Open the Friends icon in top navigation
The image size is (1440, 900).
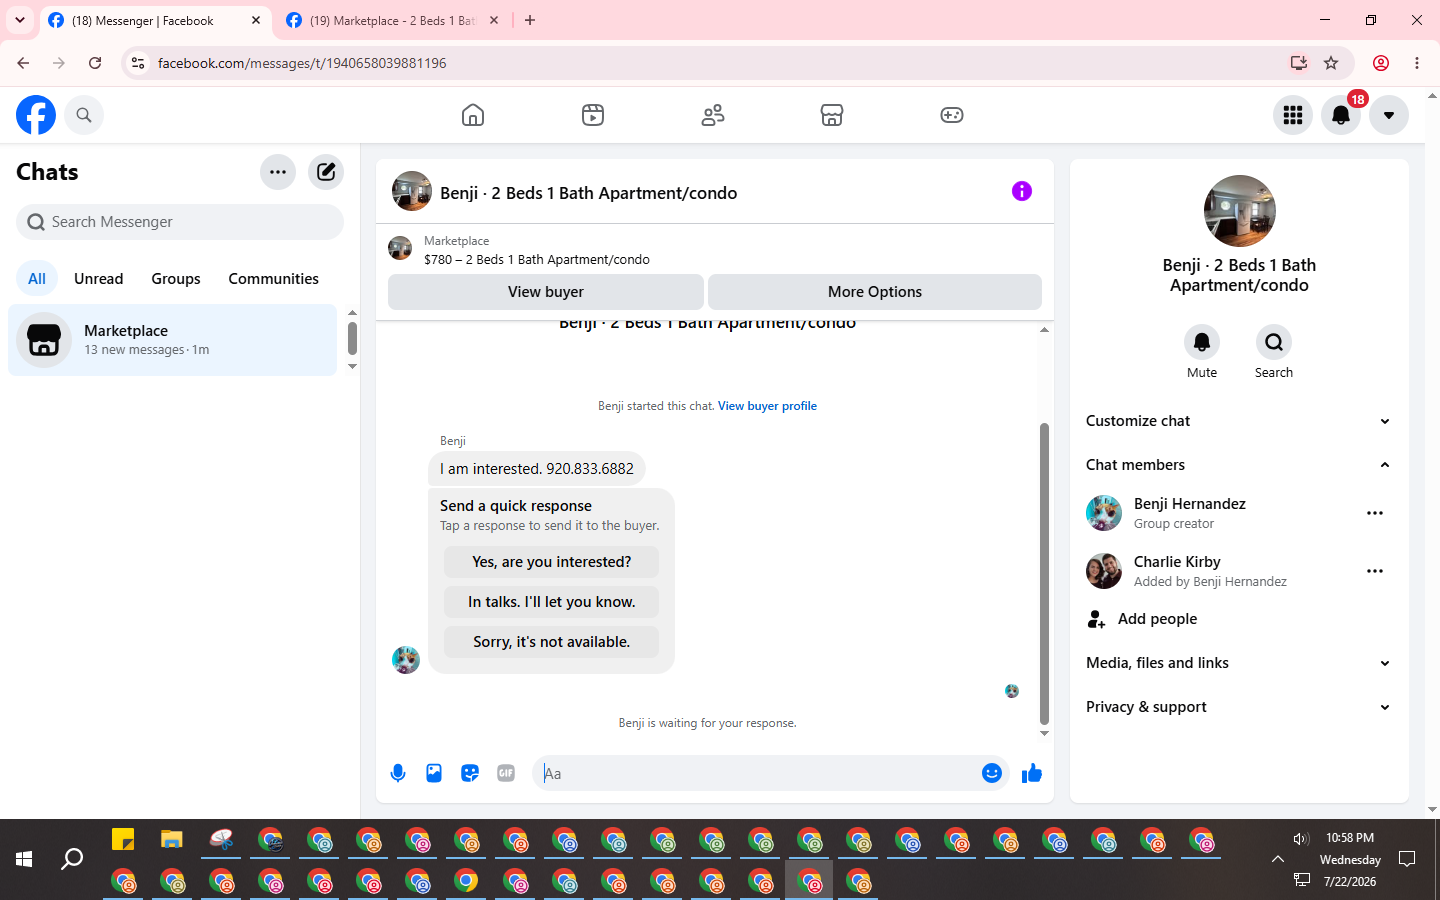(x=713, y=115)
